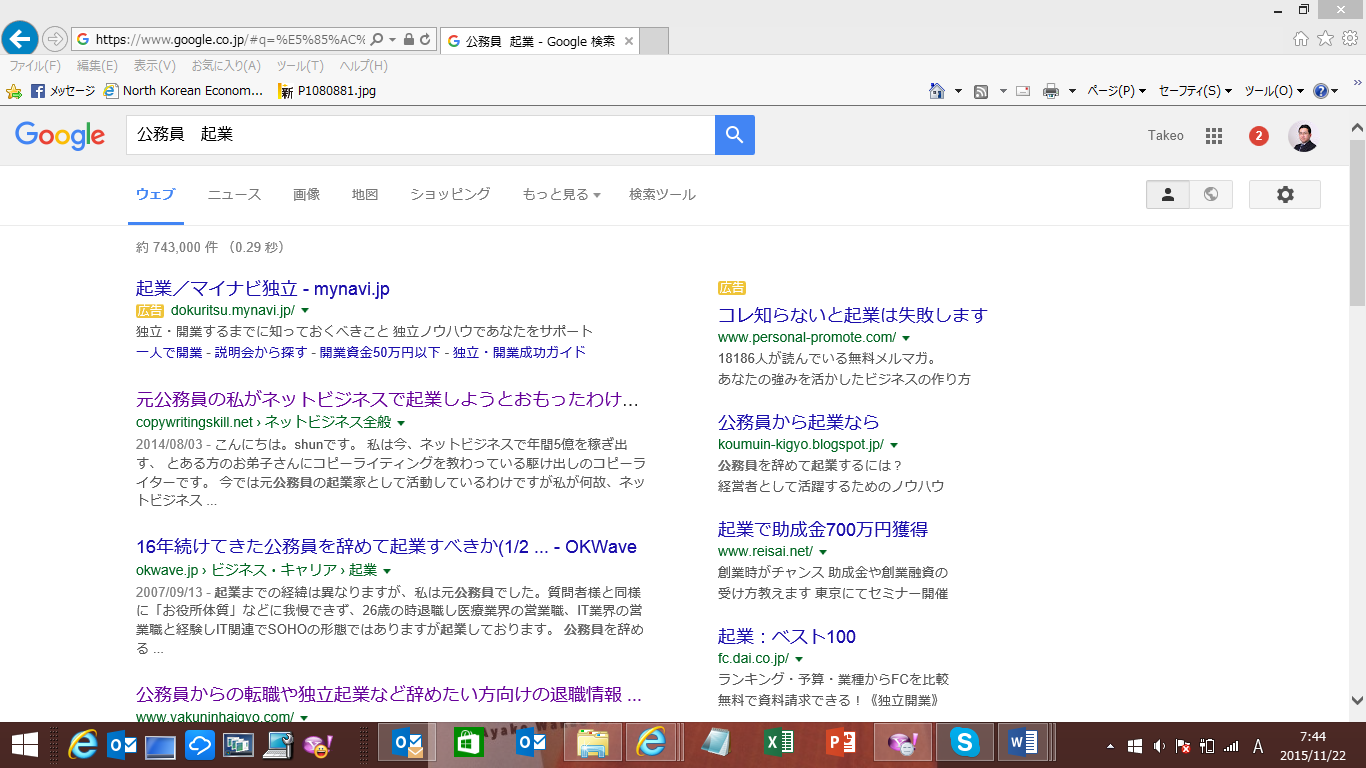Switch to the 地図 search tab

(x=365, y=195)
